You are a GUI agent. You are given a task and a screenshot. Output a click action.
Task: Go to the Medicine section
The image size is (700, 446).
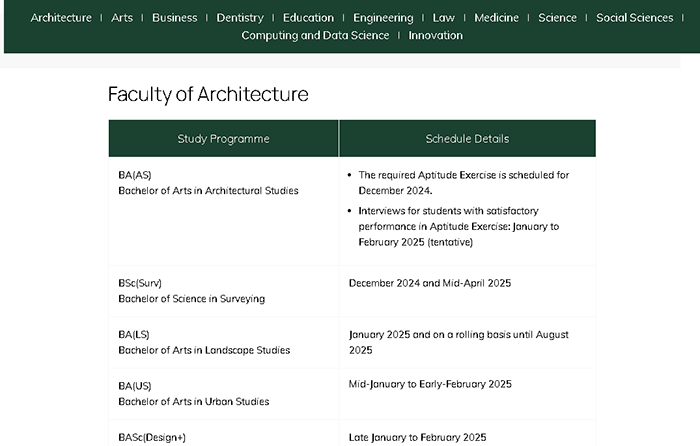click(x=496, y=18)
